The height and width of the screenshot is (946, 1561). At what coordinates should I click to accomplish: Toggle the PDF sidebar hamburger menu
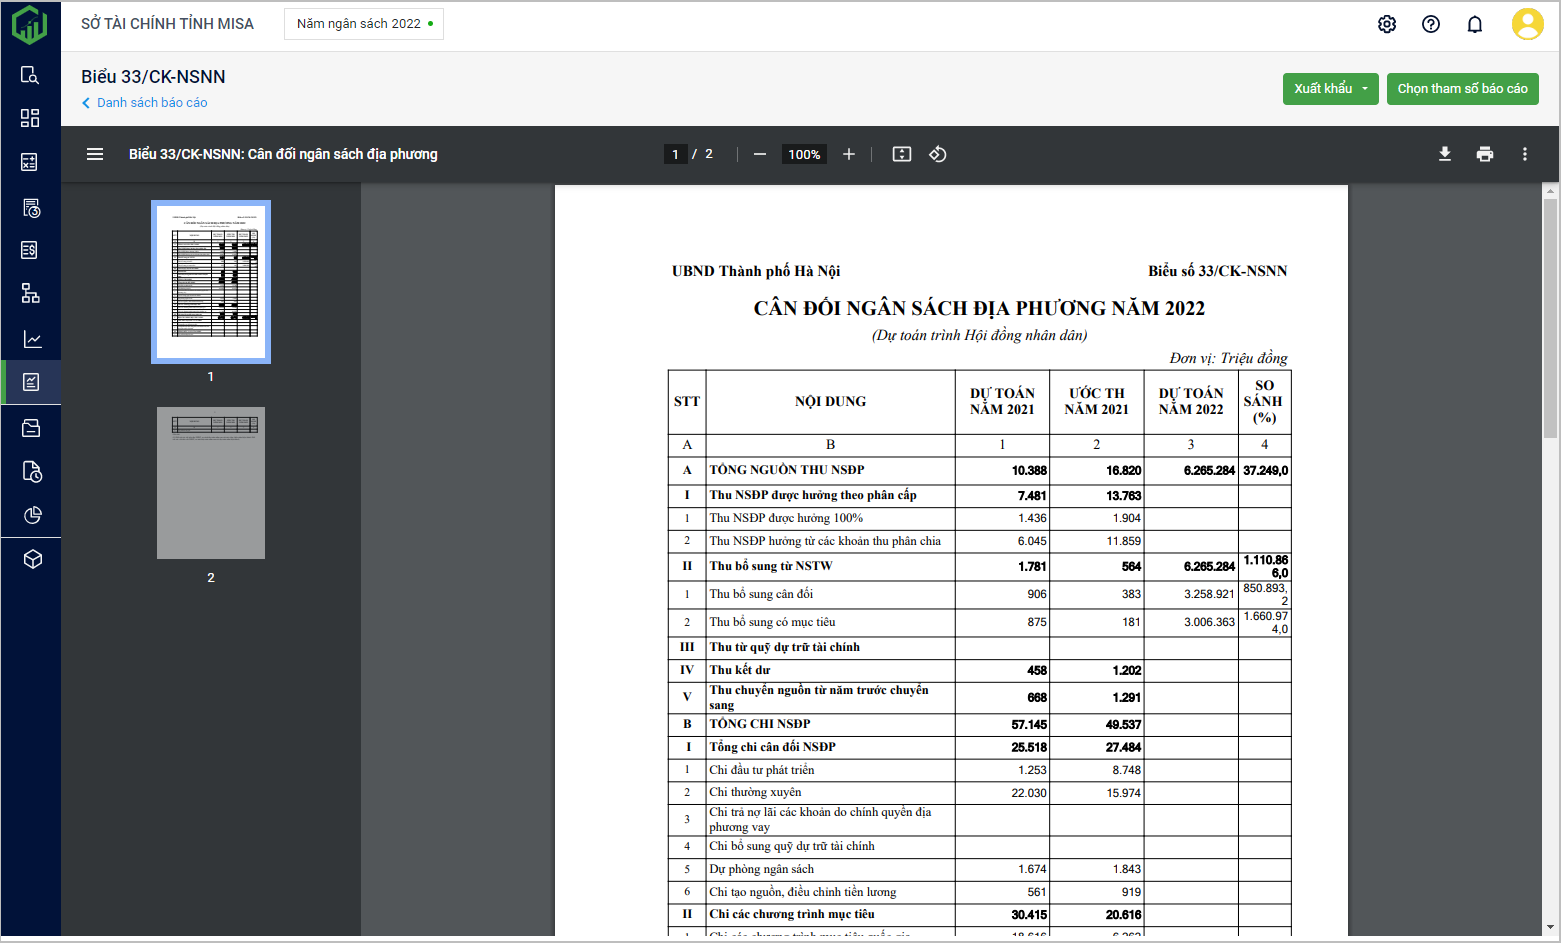pyautogui.click(x=95, y=154)
